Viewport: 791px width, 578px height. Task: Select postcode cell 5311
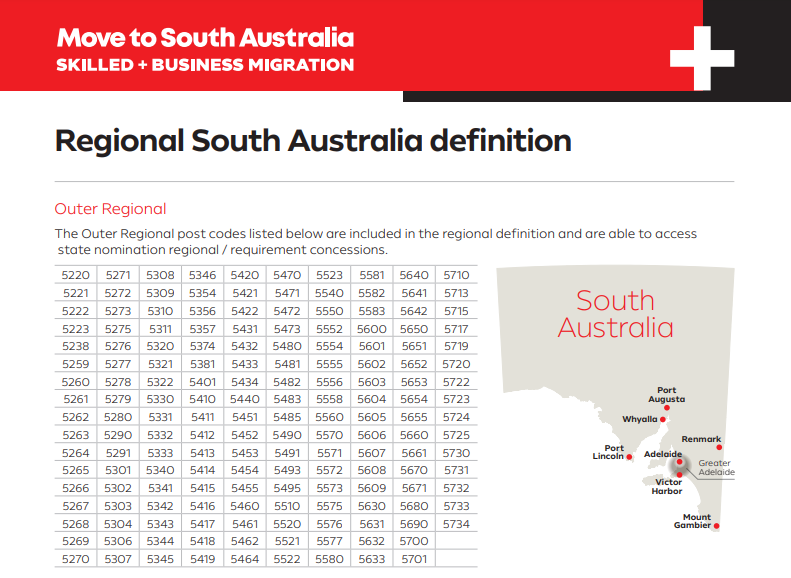pyautogui.click(x=160, y=329)
